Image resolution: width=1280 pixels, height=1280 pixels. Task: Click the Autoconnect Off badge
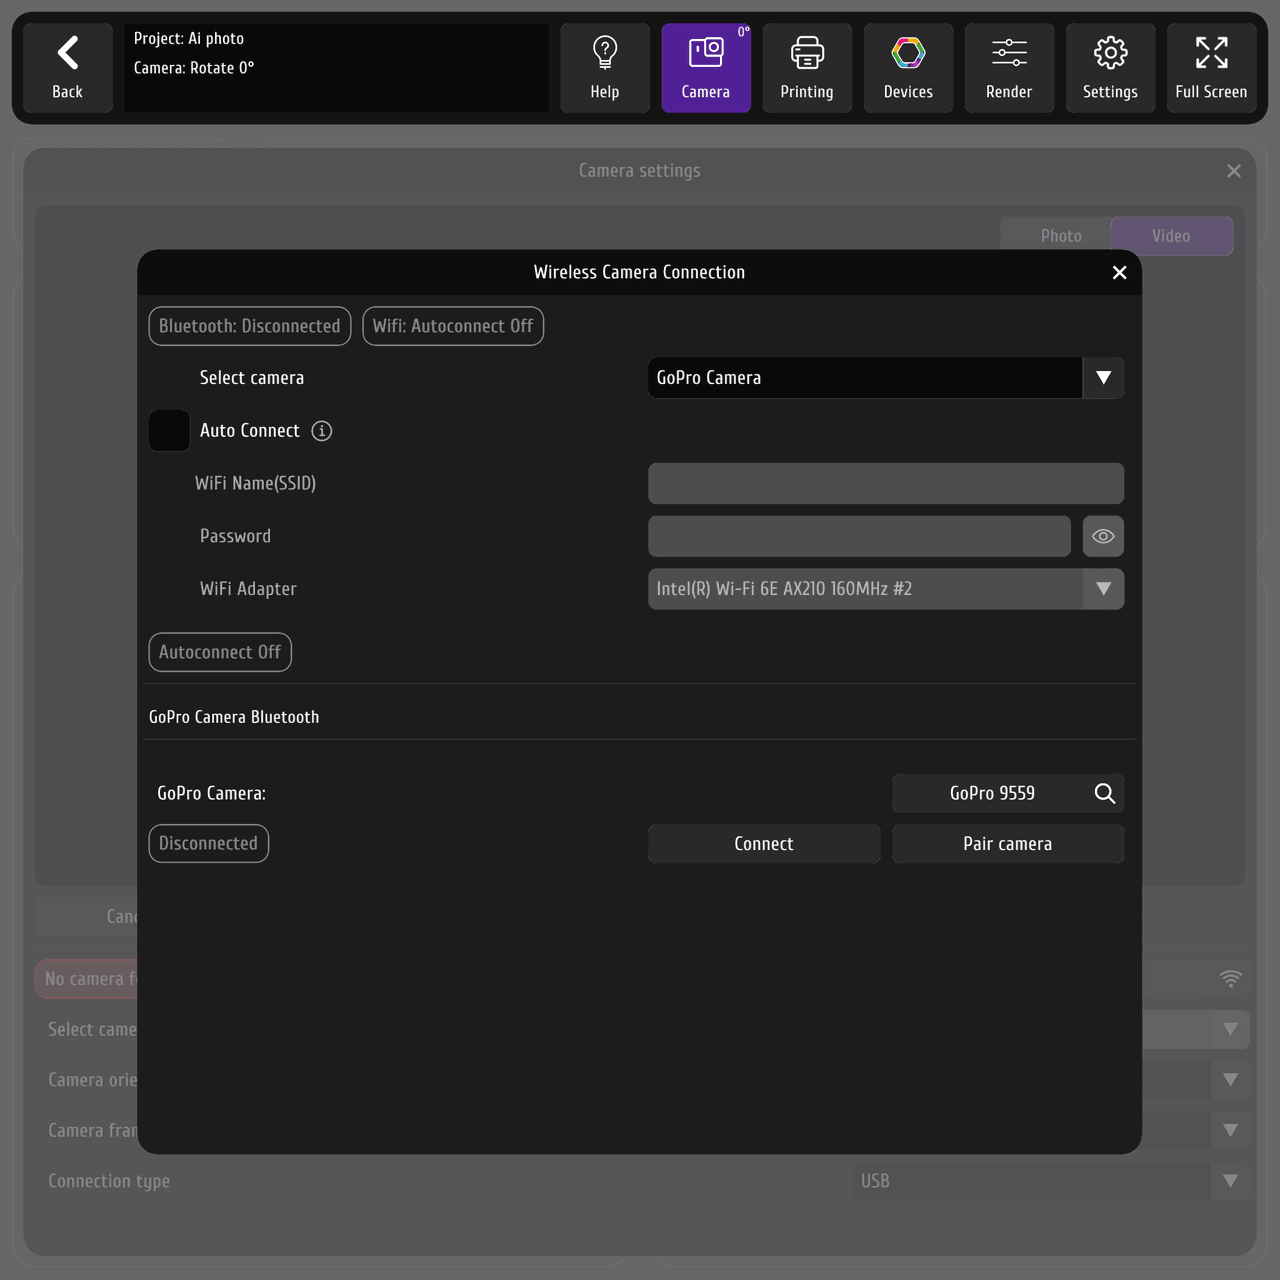pos(220,652)
